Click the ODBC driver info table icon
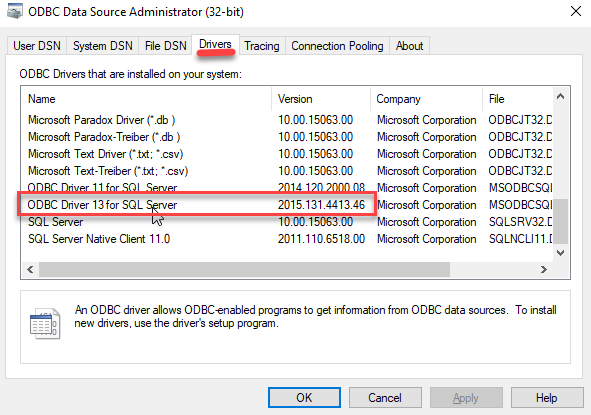591x415 pixels. (45, 323)
